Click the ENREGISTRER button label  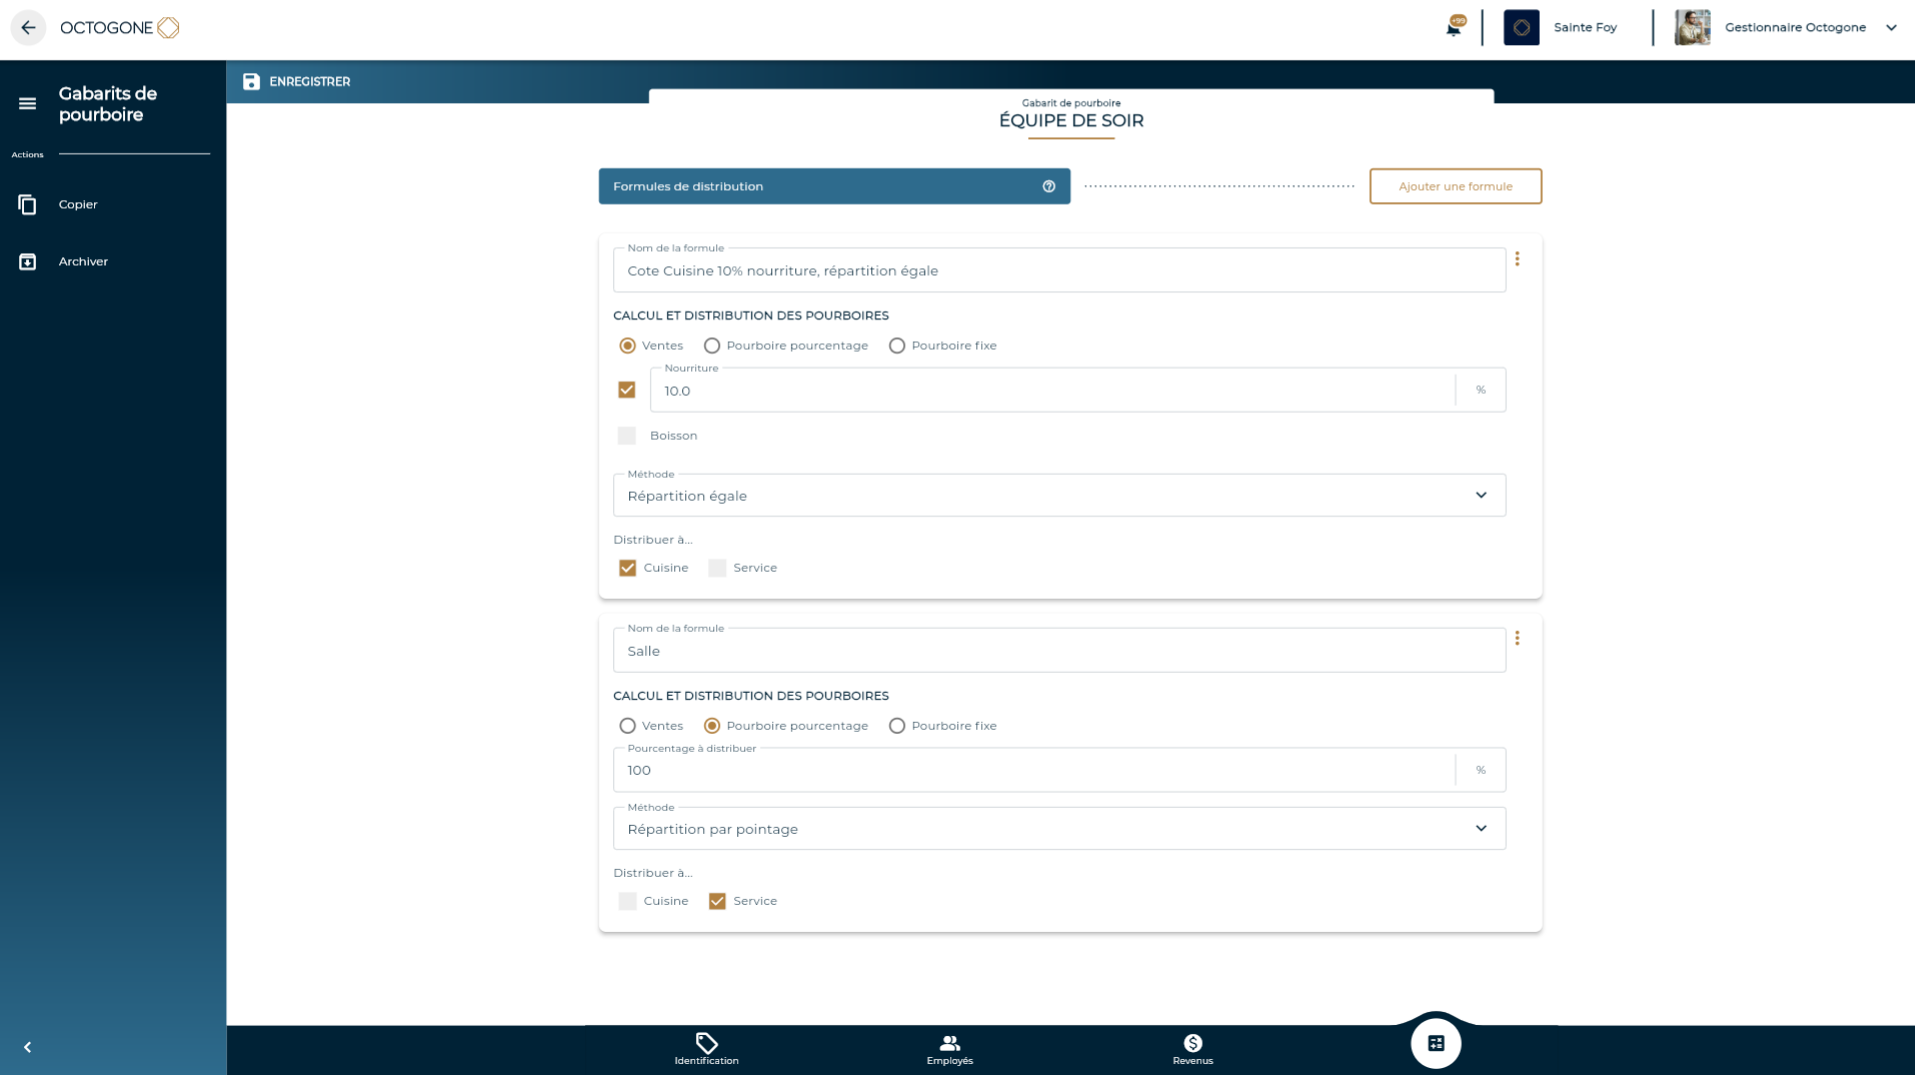(310, 82)
